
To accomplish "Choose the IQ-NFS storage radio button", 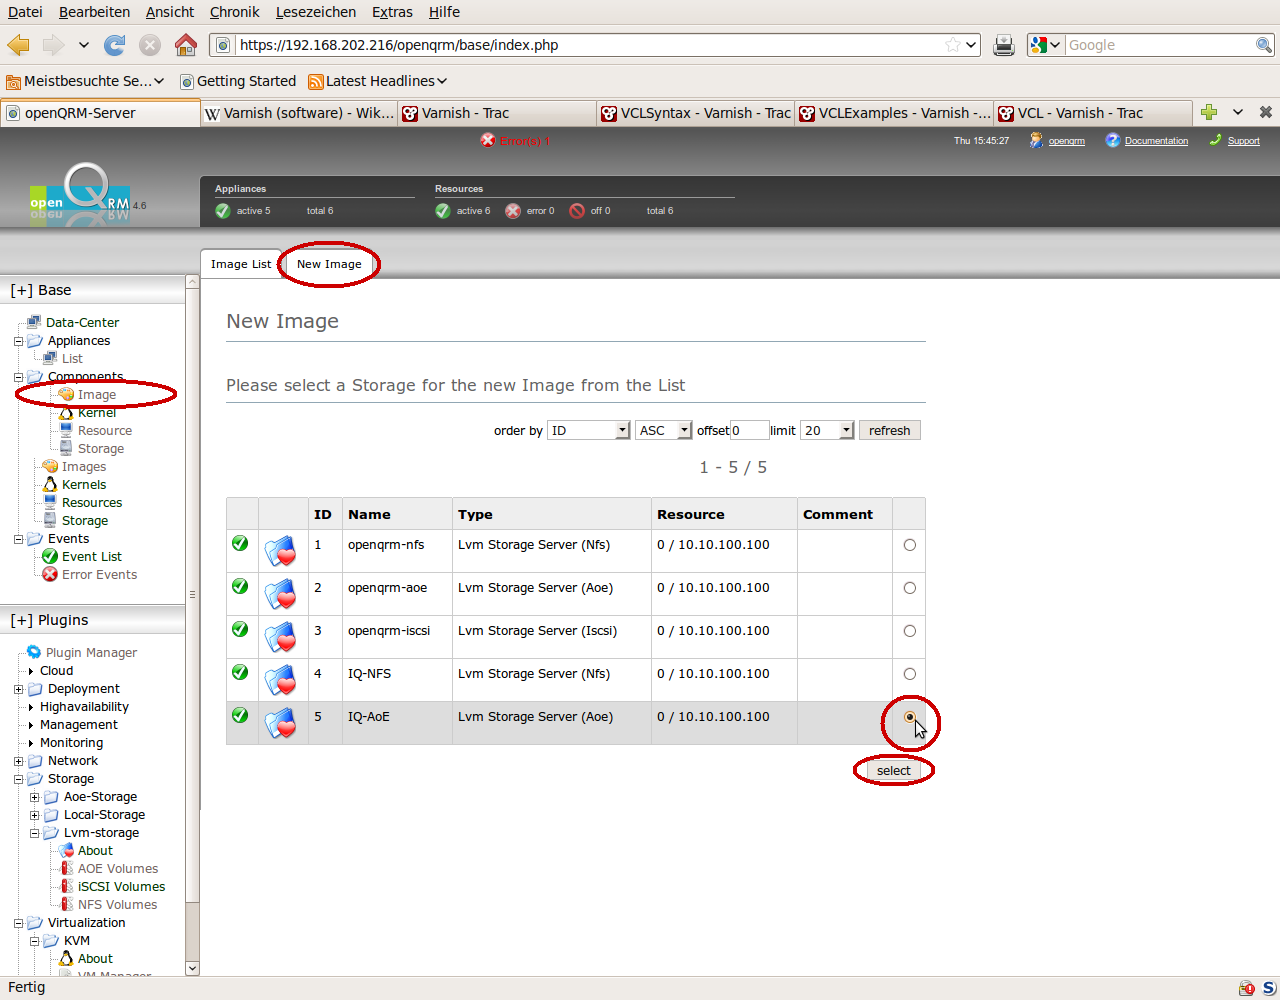I will (x=909, y=674).
